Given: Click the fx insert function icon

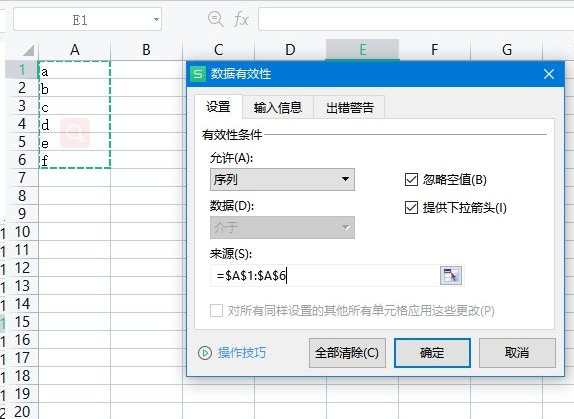Looking at the screenshot, I should [x=241, y=19].
